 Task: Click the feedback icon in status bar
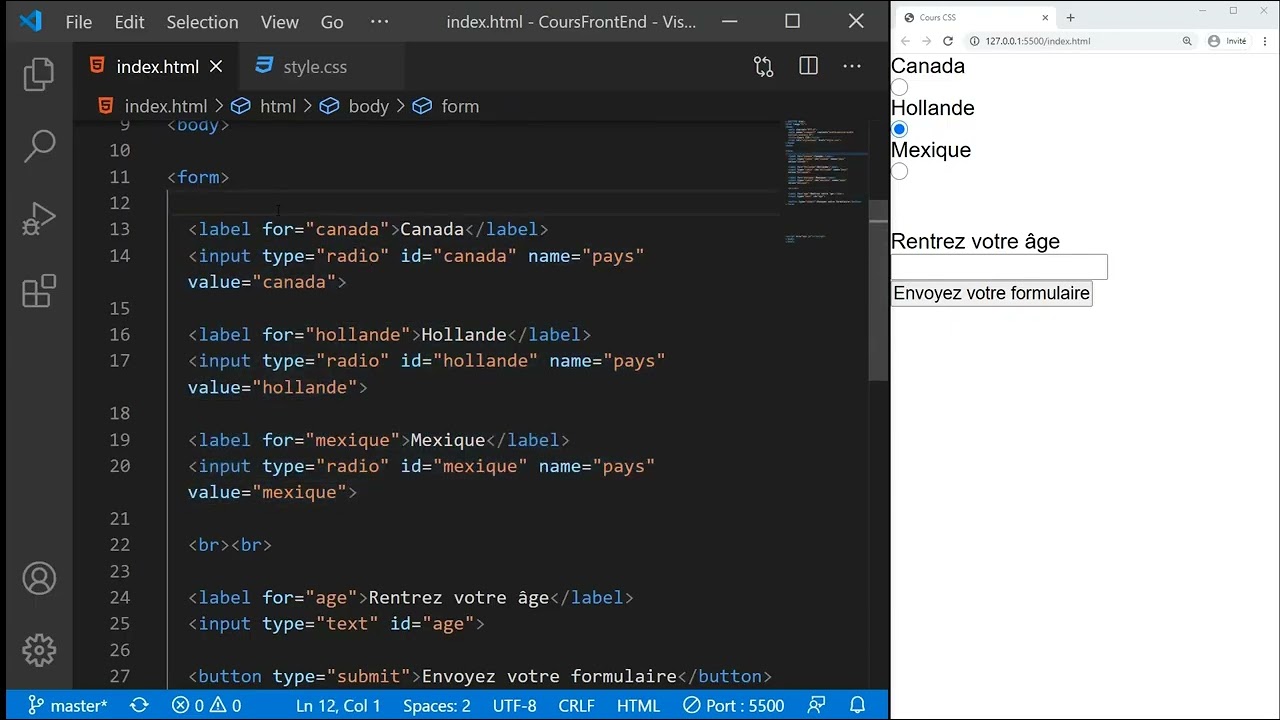click(817, 706)
